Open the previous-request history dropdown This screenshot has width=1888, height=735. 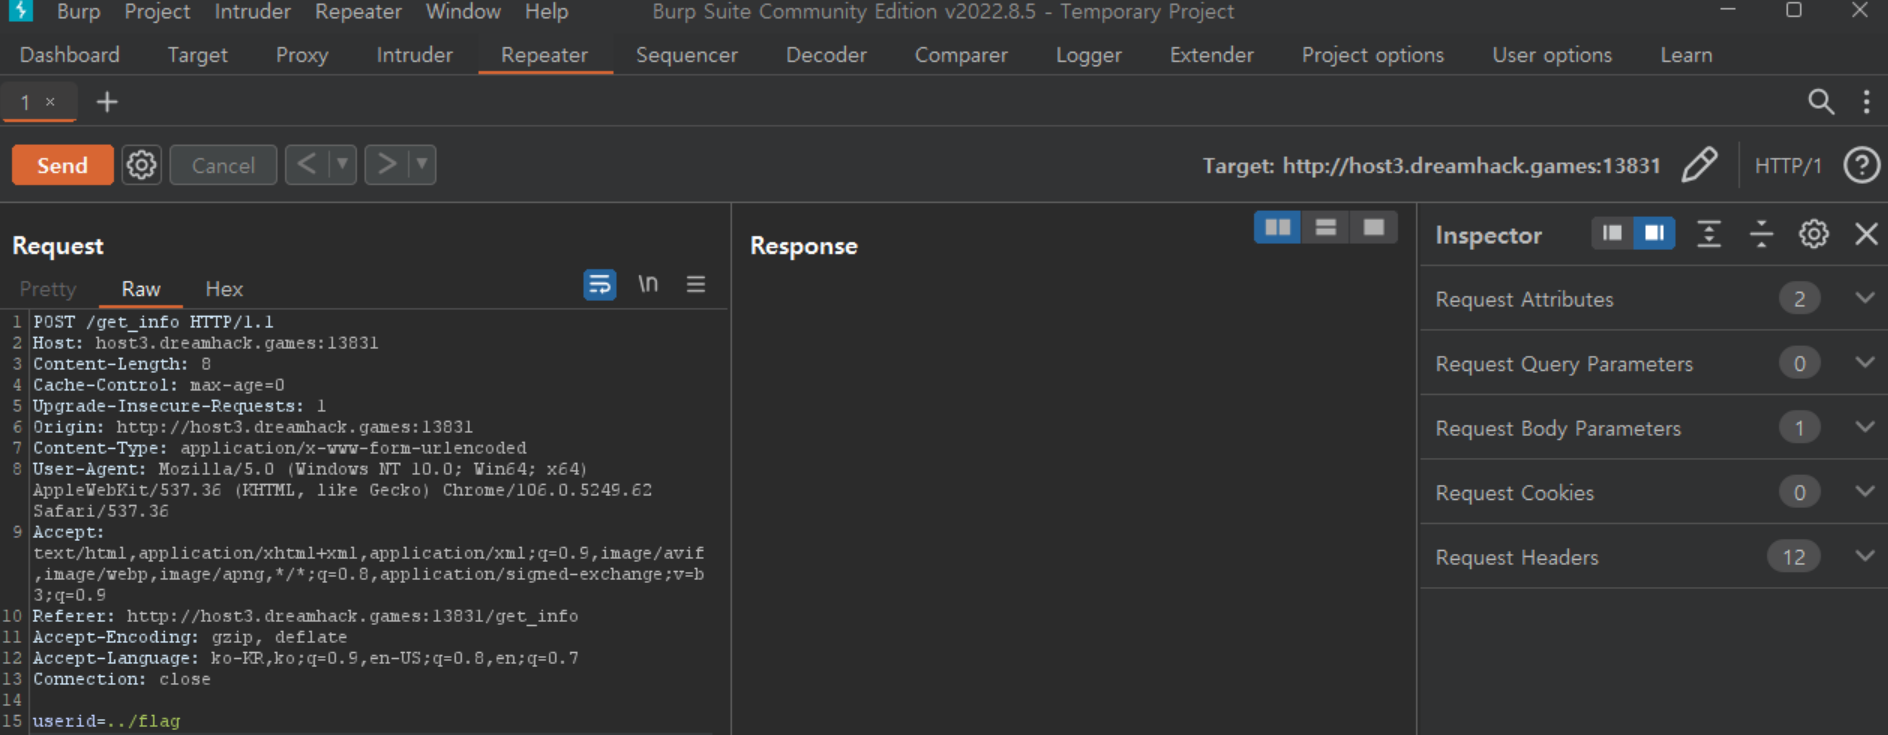coord(342,164)
